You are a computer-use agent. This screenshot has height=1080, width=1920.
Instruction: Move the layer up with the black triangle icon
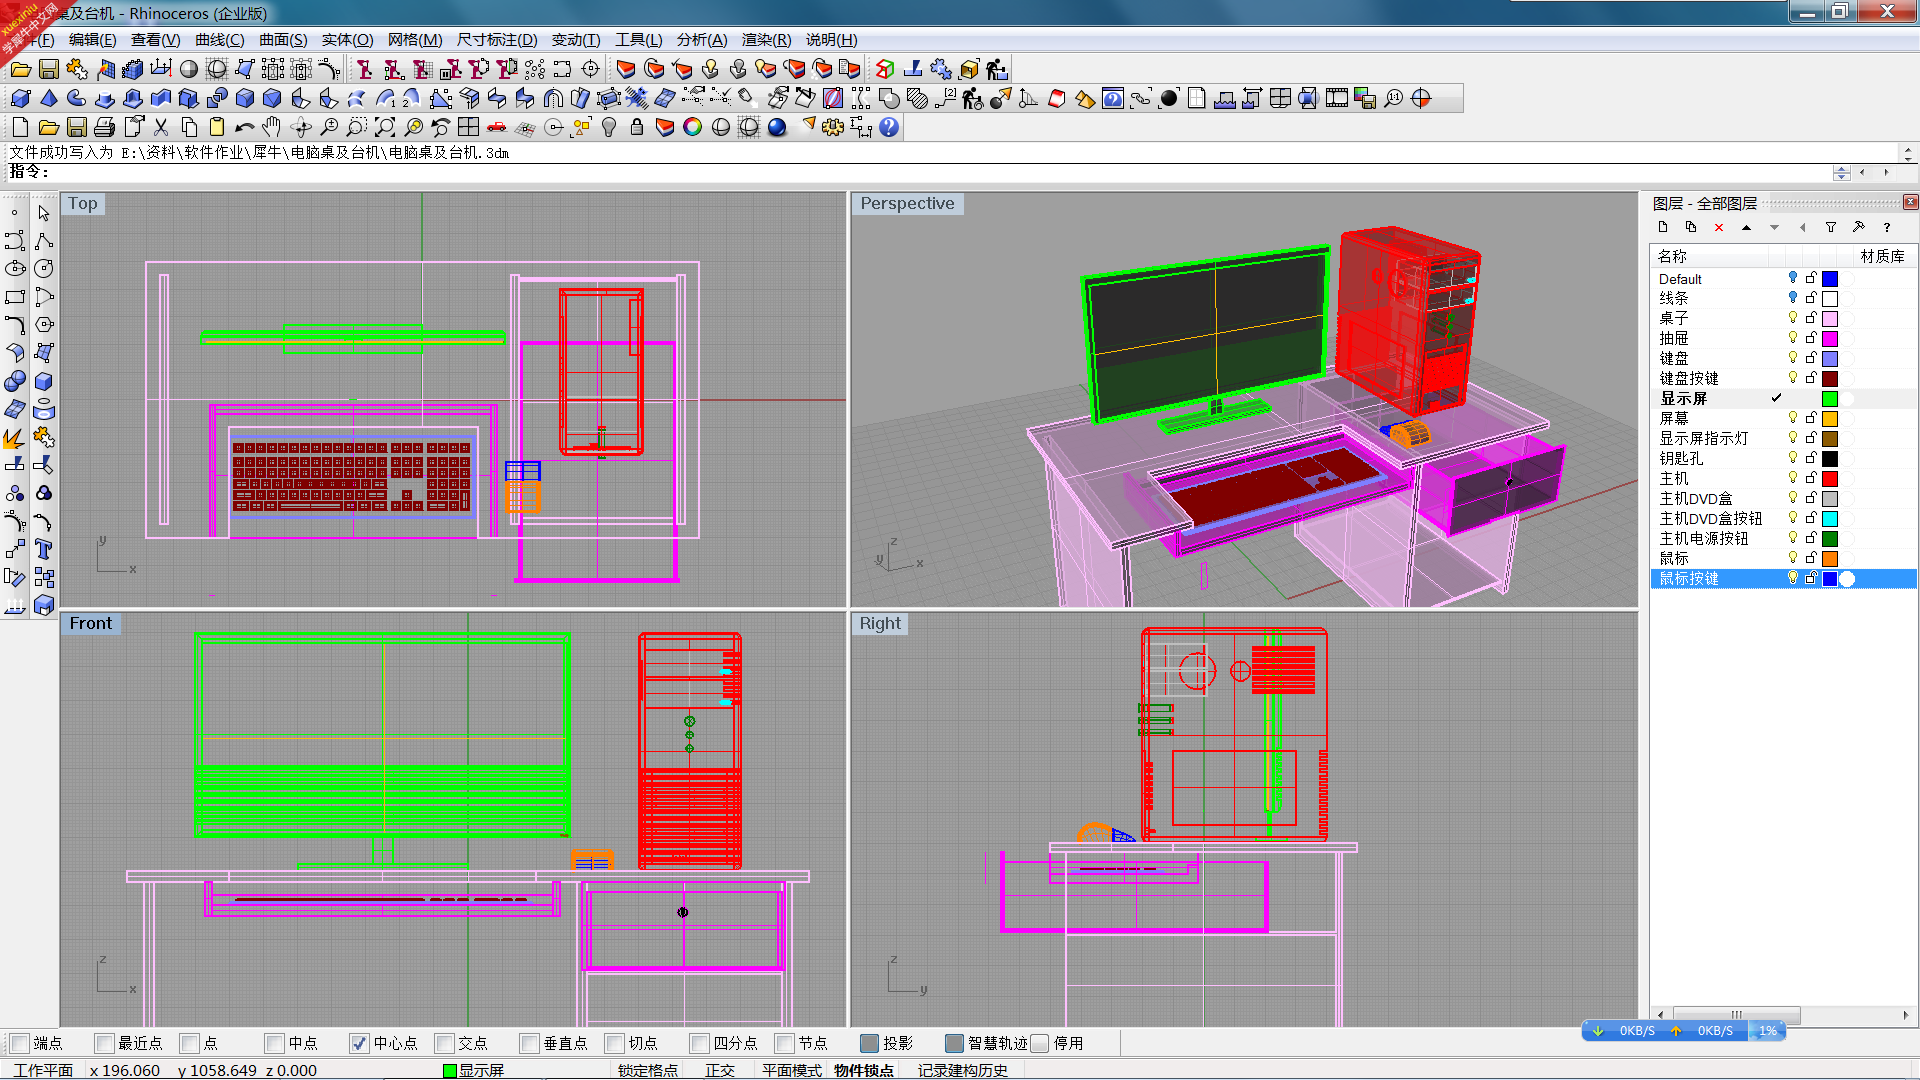[1747, 227]
